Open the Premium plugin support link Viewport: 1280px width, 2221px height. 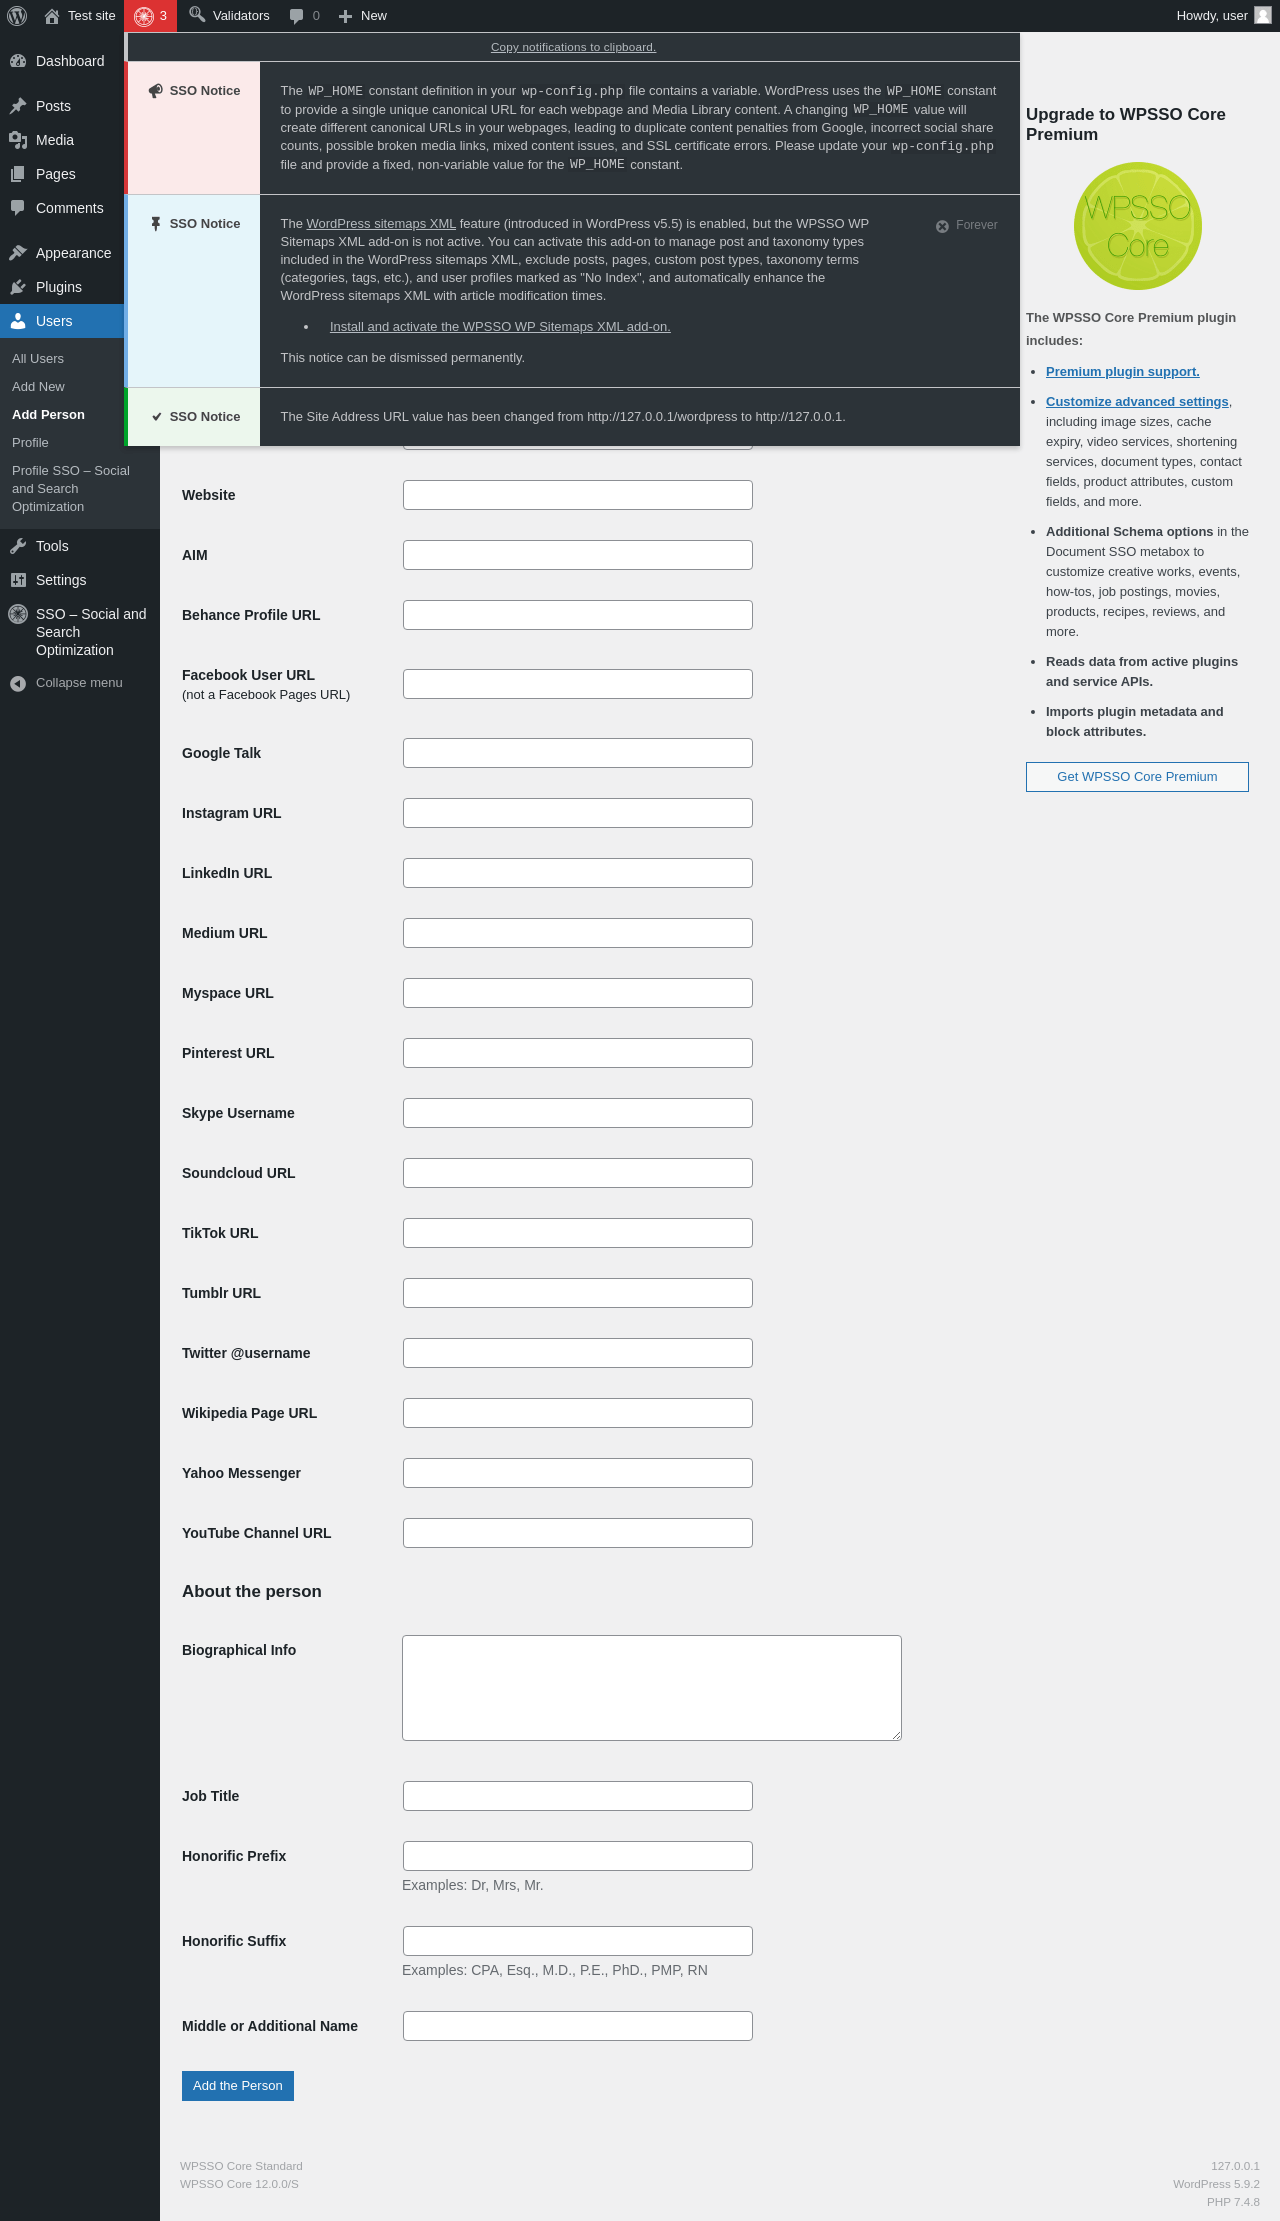click(1123, 372)
